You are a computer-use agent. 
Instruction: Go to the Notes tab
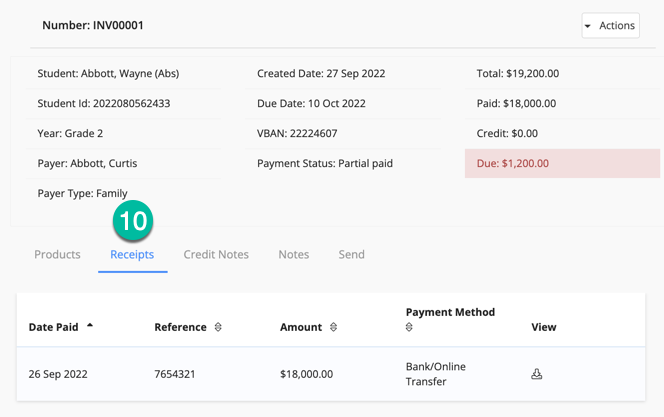tap(293, 255)
